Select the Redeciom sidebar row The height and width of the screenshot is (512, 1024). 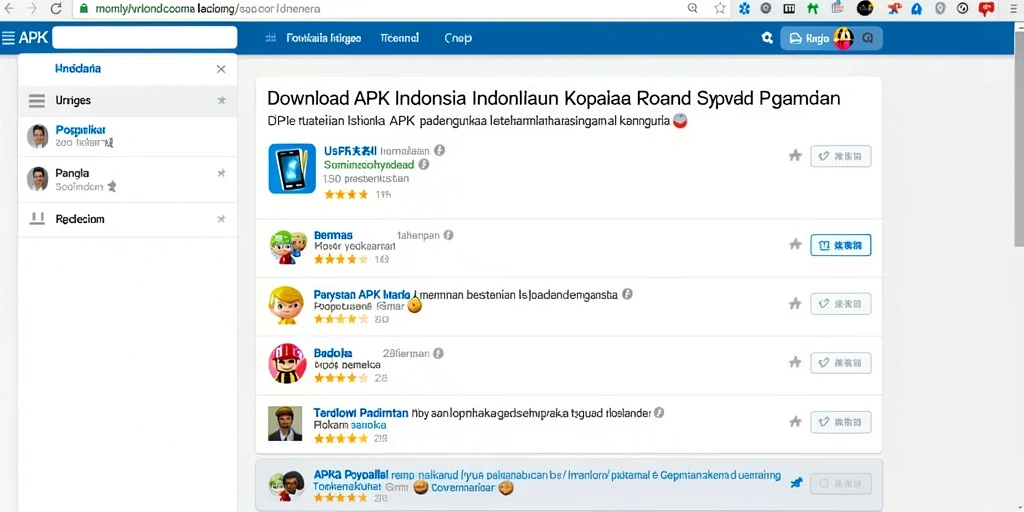(x=127, y=219)
